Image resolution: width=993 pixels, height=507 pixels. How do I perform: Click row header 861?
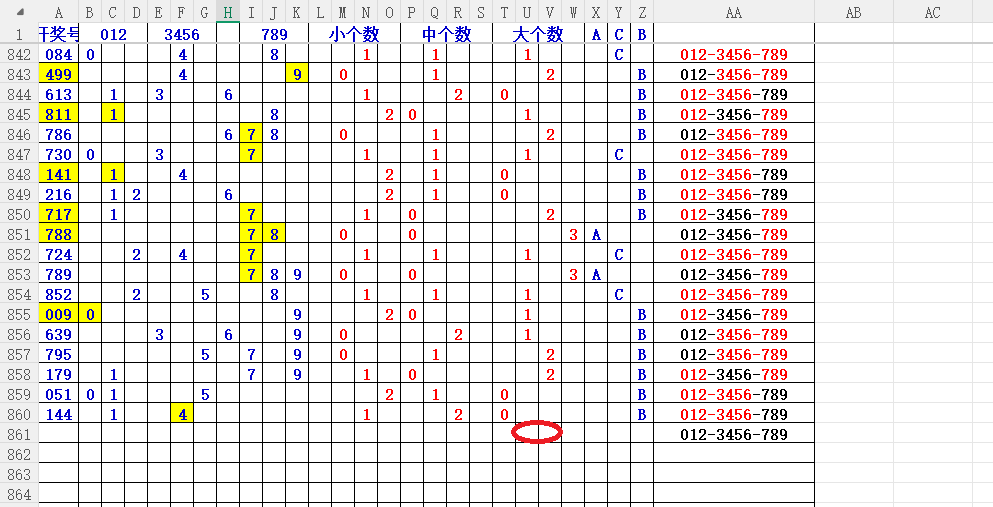tap(18, 435)
